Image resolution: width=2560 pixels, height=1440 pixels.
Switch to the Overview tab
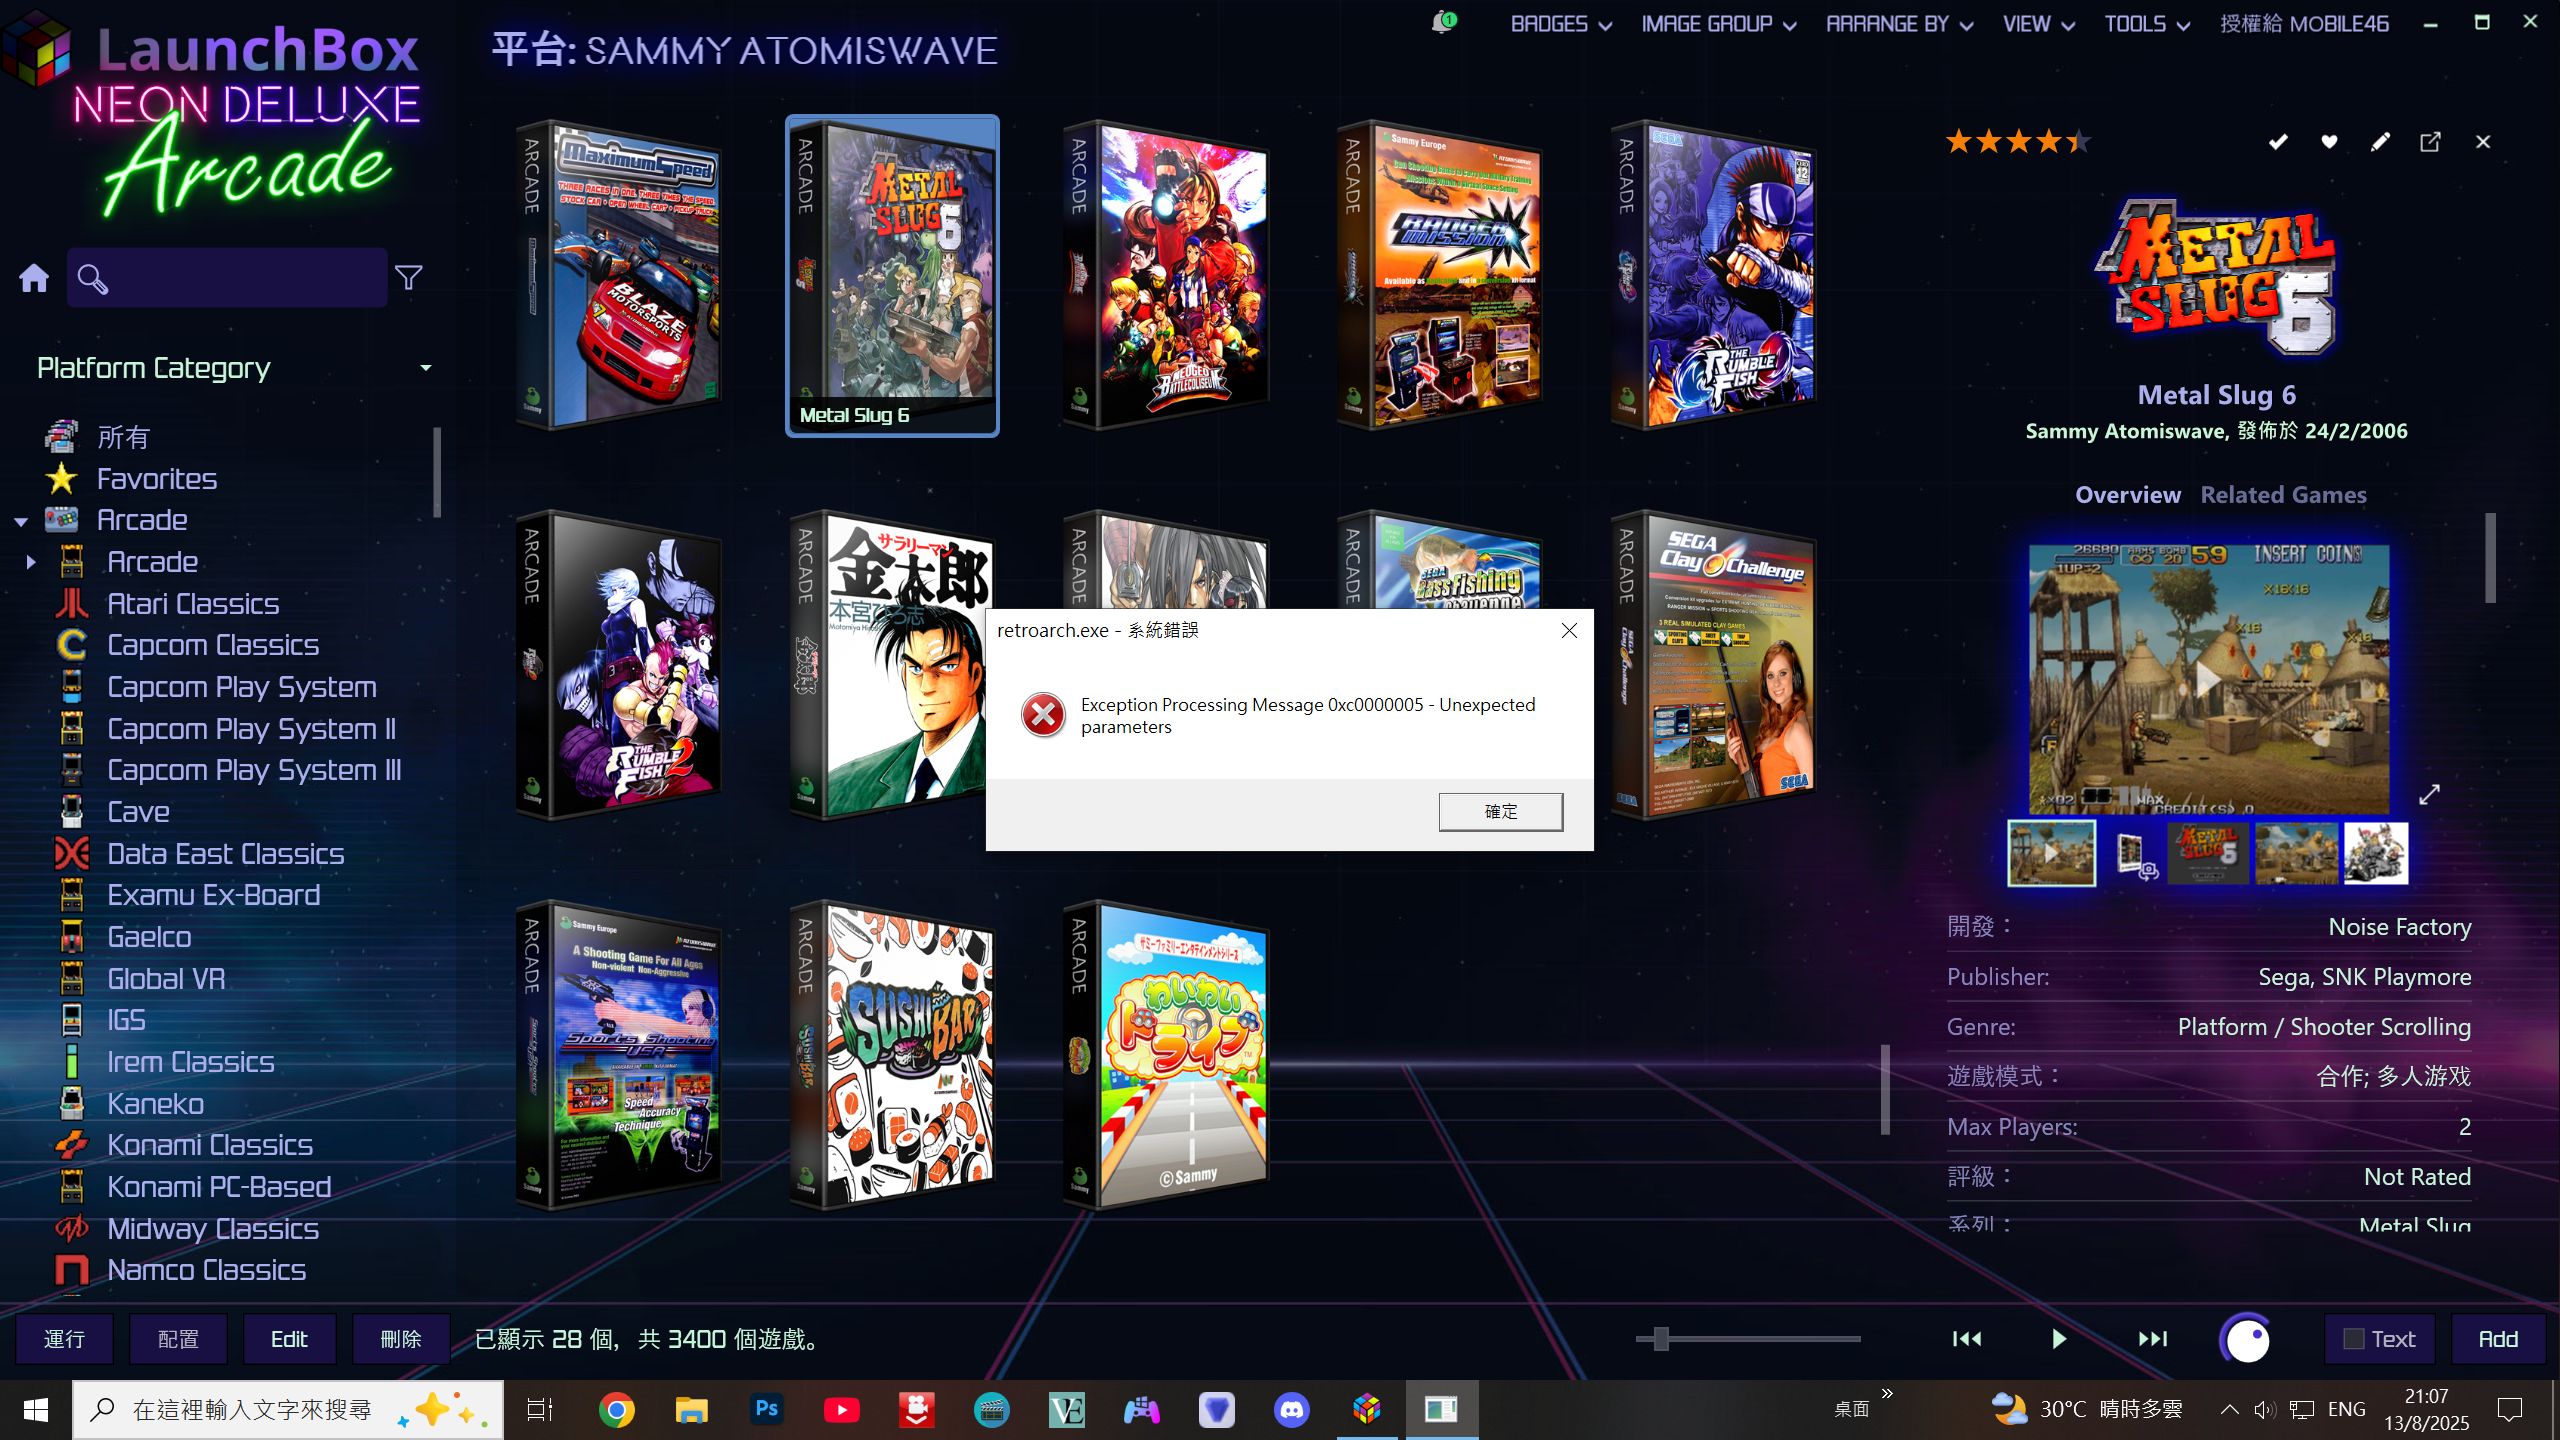[x=2127, y=495]
